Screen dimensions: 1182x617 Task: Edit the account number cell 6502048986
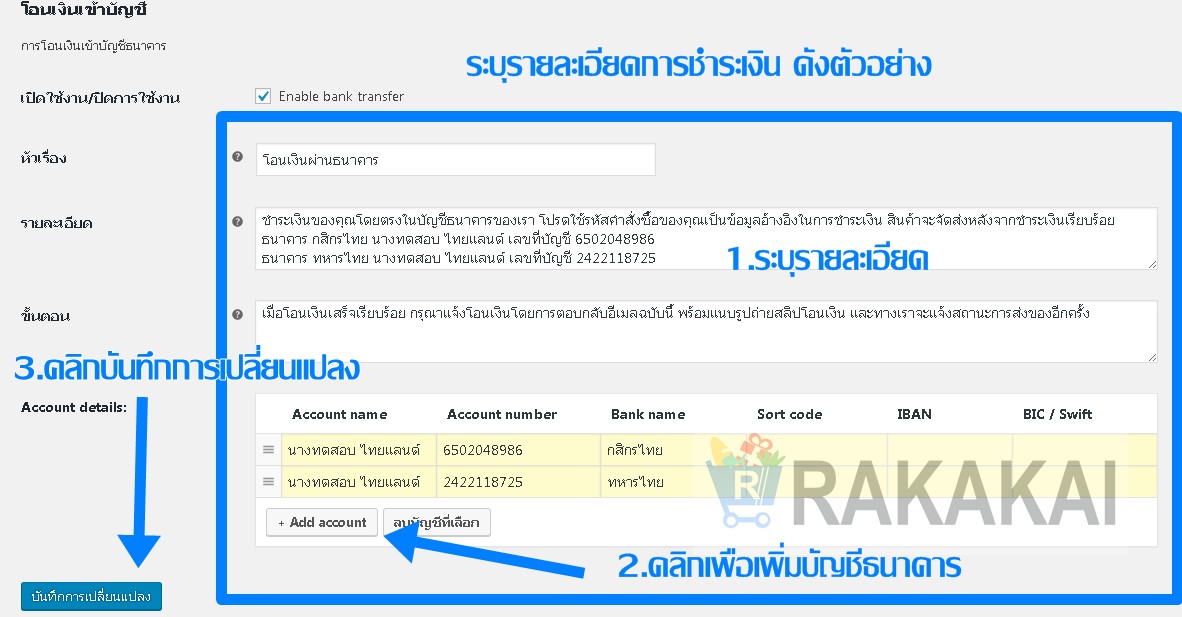[518, 450]
